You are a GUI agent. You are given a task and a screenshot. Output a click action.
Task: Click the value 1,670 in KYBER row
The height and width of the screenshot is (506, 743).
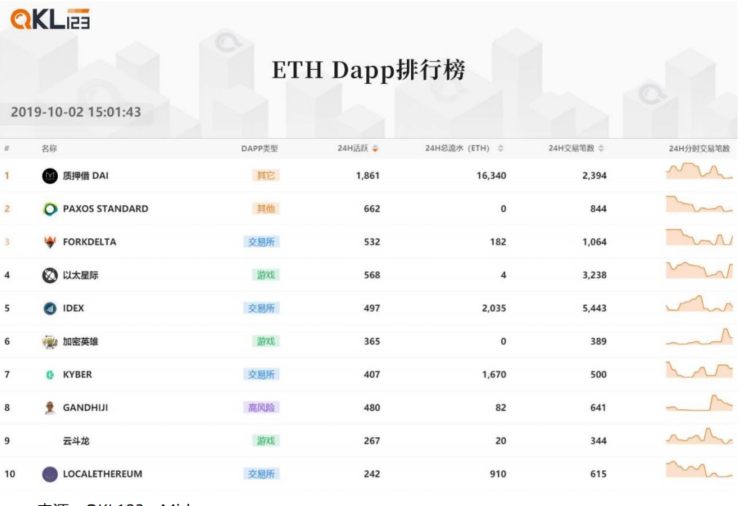pos(494,375)
